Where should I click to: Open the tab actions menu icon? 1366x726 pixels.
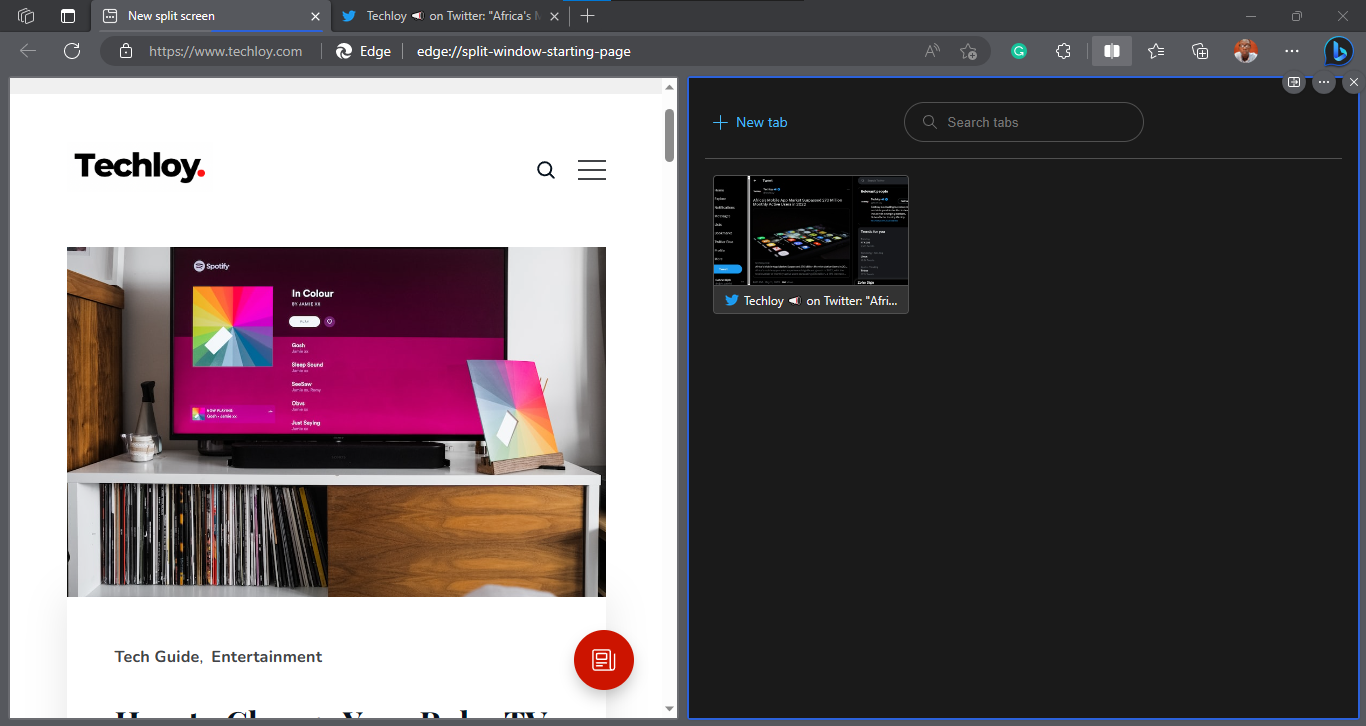(68, 16)
